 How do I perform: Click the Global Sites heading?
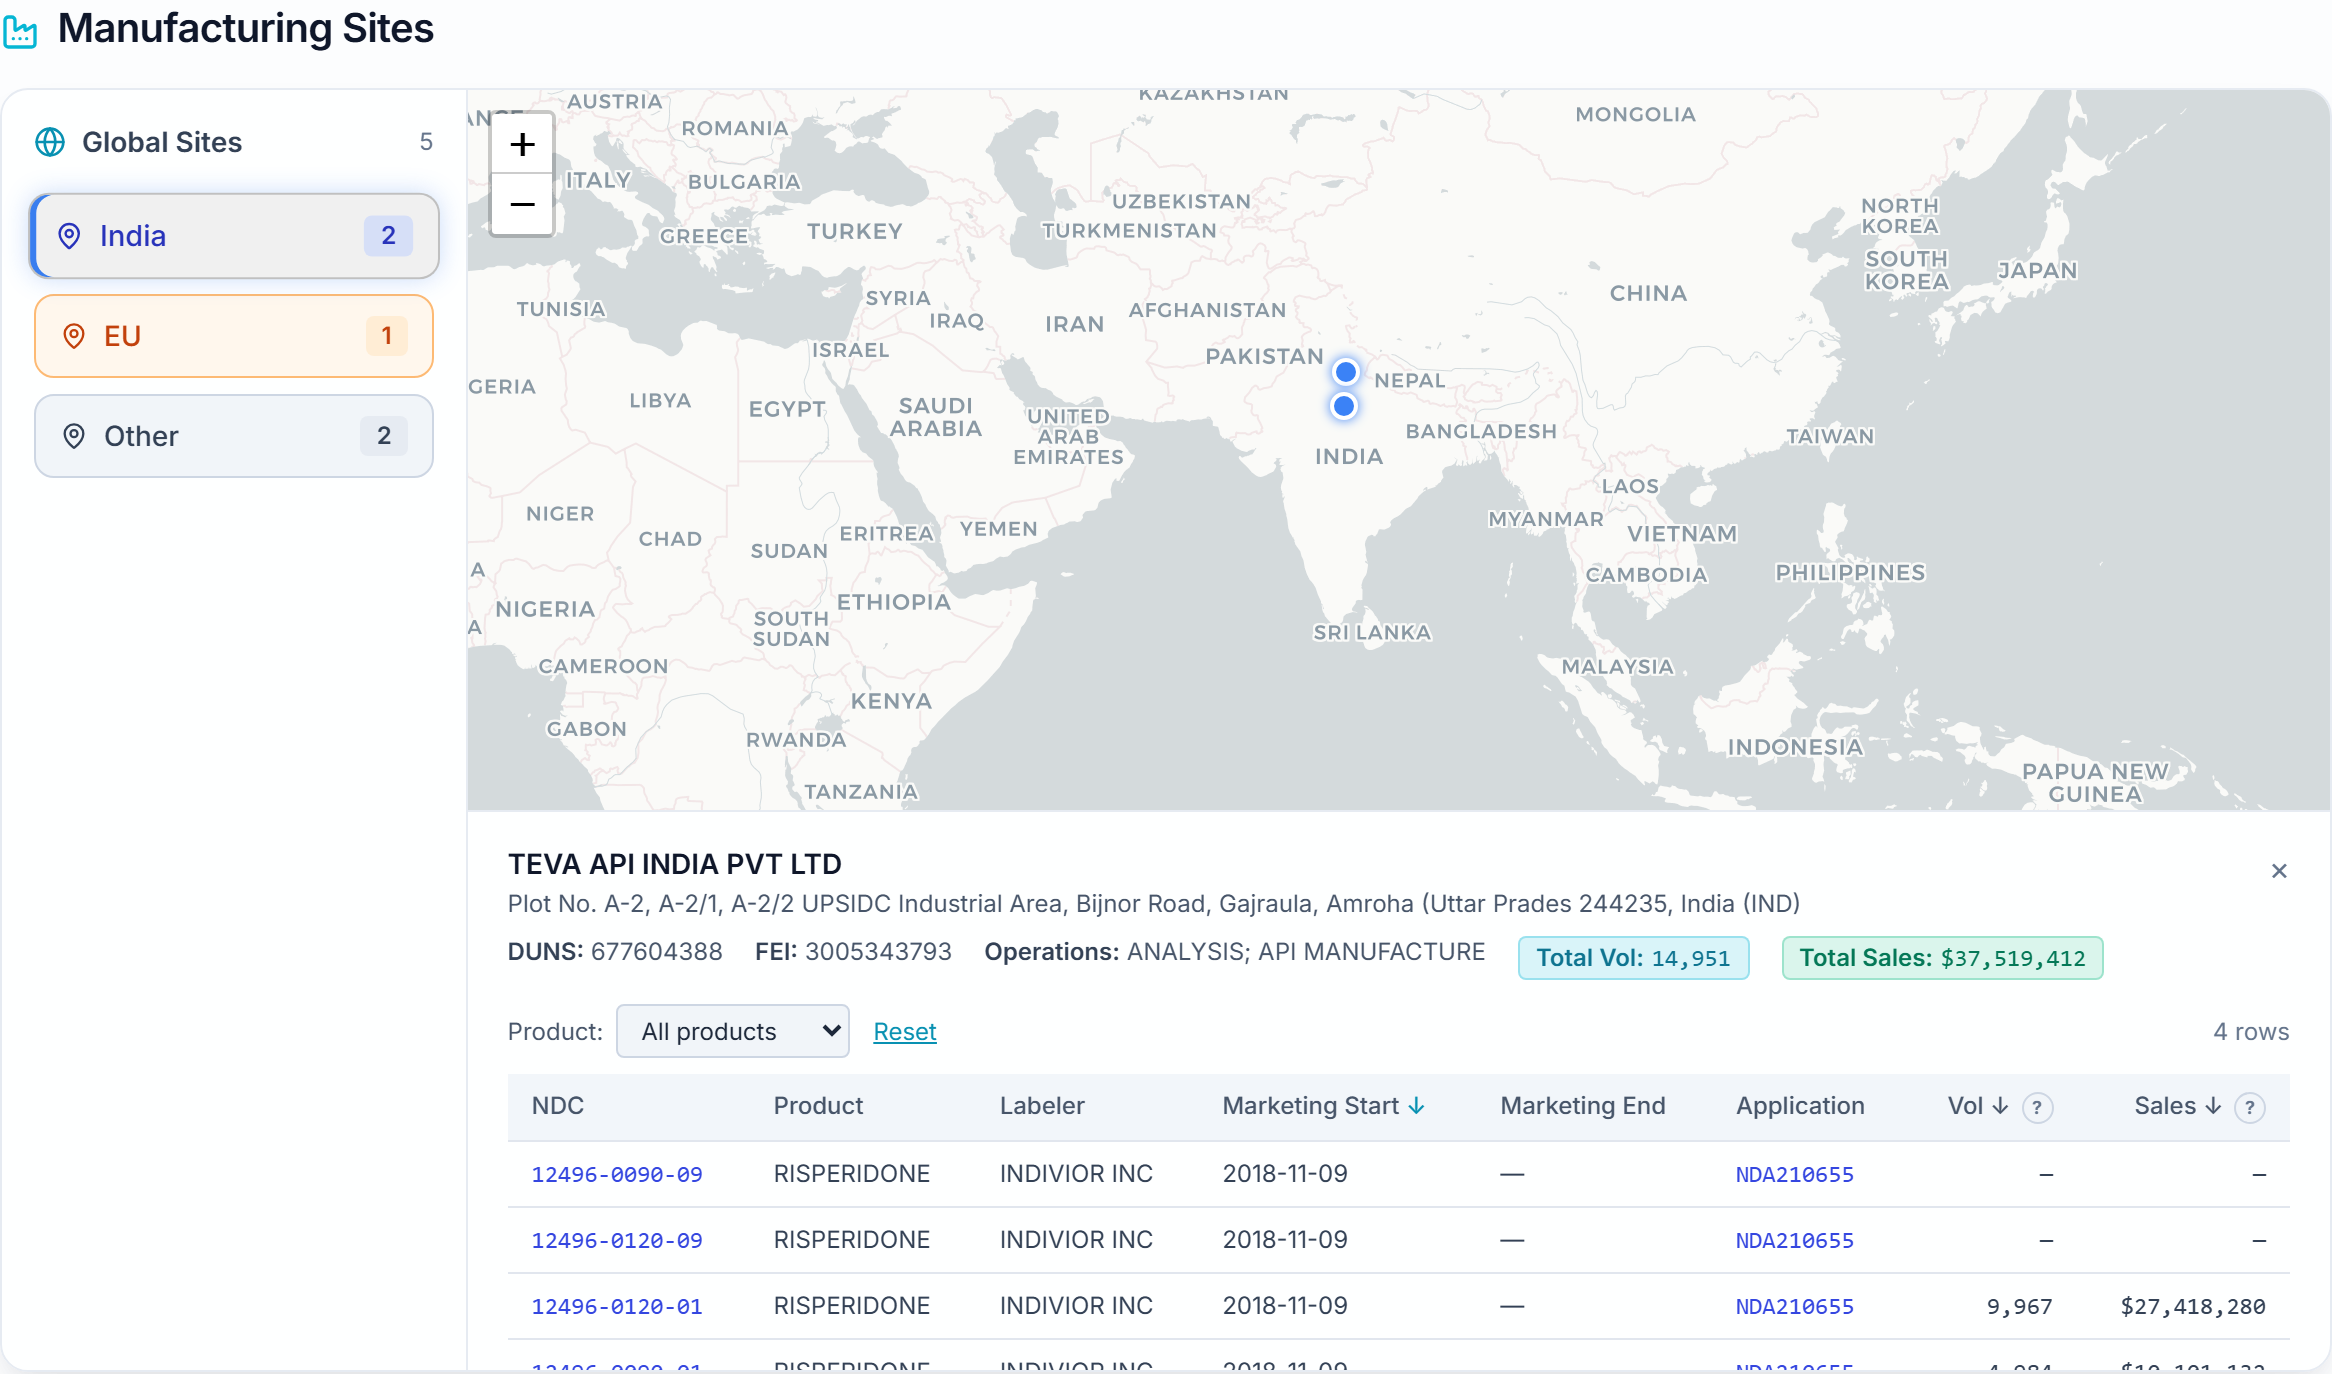click(x=162, y=142)
